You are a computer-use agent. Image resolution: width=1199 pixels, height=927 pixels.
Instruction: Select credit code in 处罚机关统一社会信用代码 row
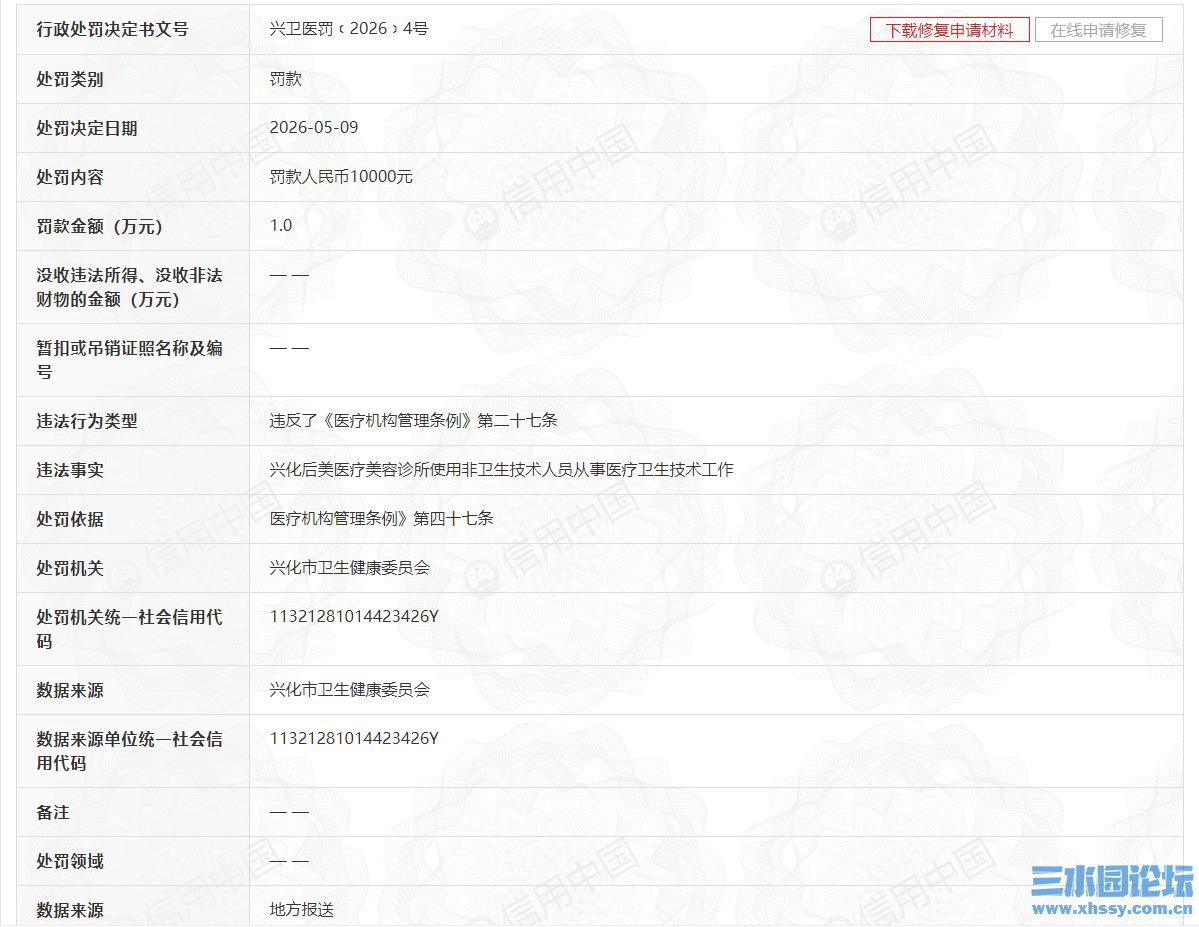(x=354, y=616)
